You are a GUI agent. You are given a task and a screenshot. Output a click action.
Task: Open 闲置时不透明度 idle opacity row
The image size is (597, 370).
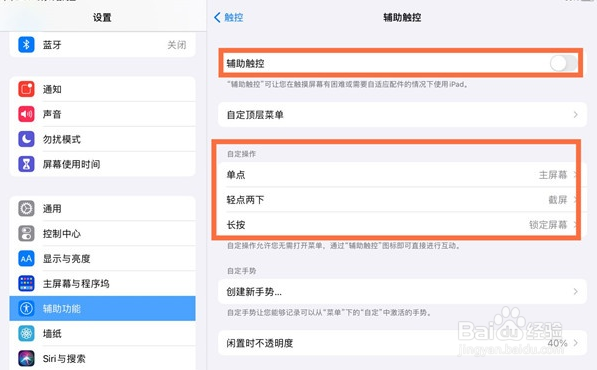click(402, 343)
